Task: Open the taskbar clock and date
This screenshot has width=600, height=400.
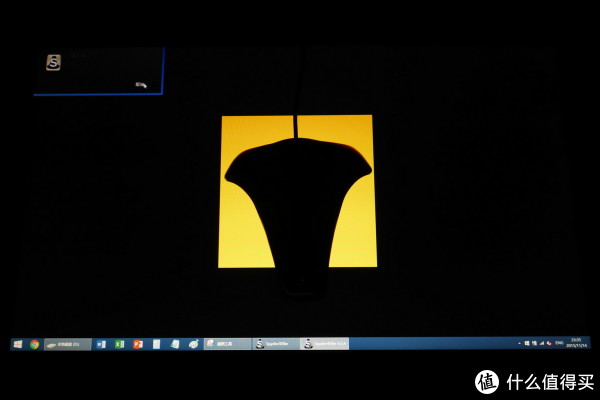Action: point(576,343)
